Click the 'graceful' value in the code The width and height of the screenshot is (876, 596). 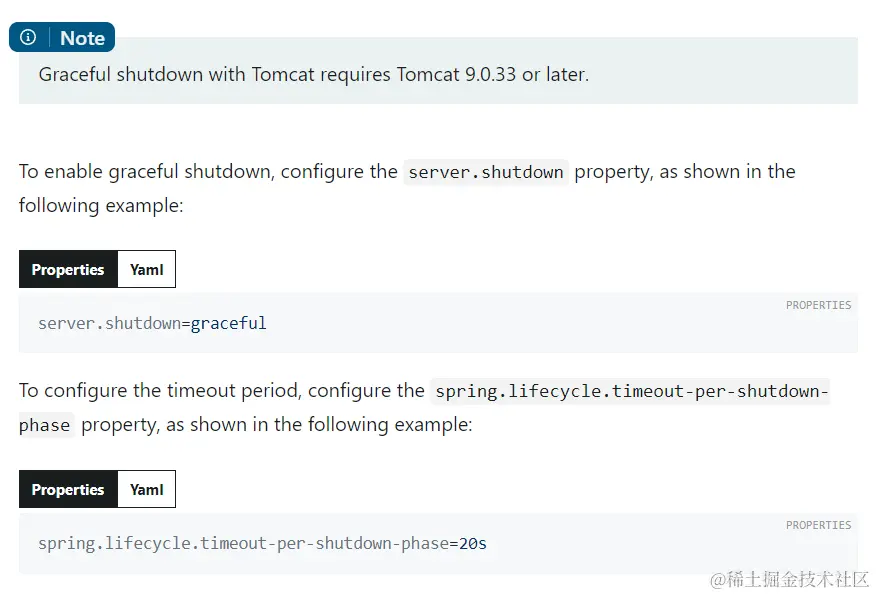pyautogui.click(x=229, y=323)
